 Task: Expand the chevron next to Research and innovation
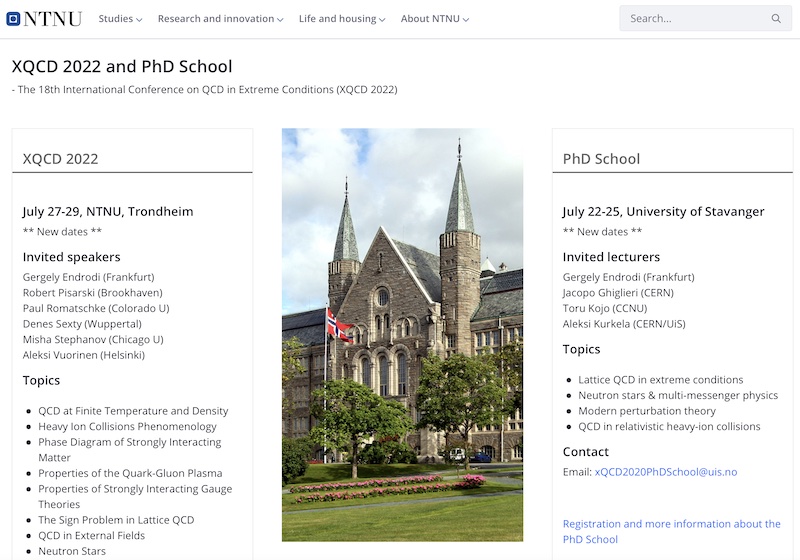pyautogui.click(x=280, y=20)
